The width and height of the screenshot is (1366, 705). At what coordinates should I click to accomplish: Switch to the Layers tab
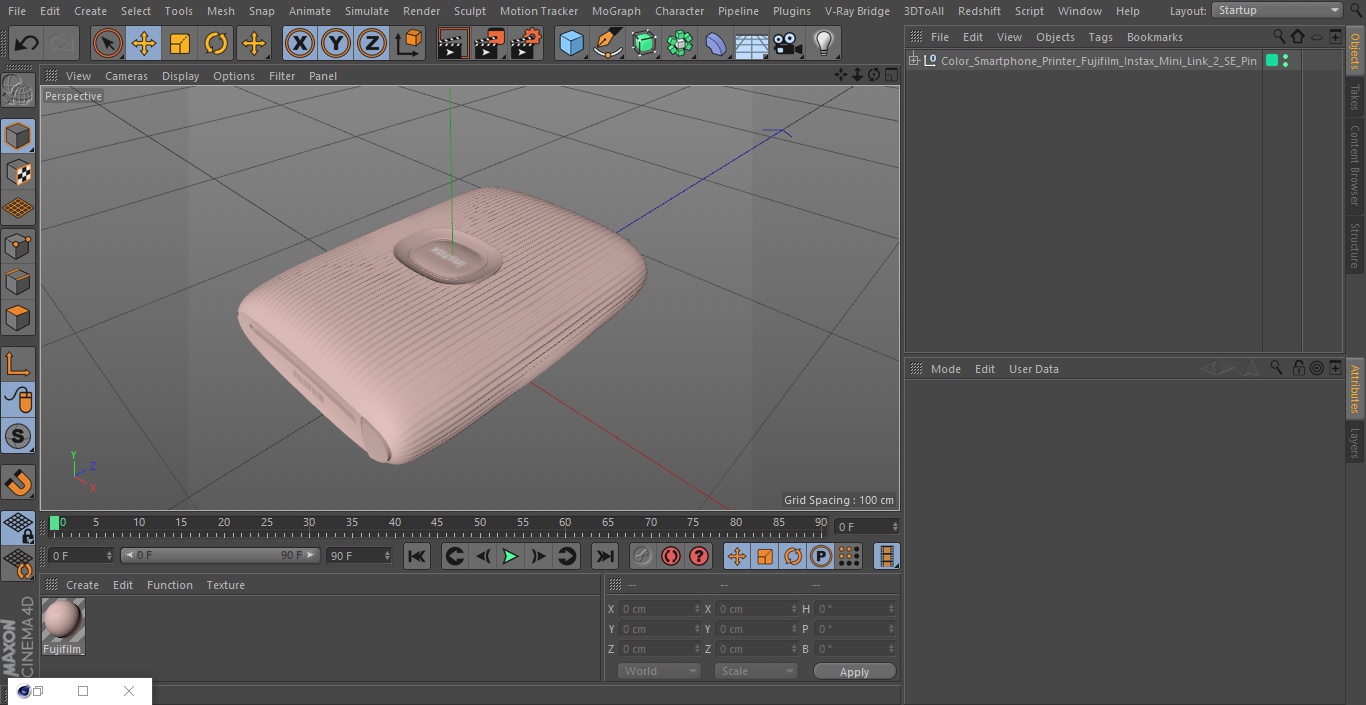pyautogui.click(x=1355, y=443)
